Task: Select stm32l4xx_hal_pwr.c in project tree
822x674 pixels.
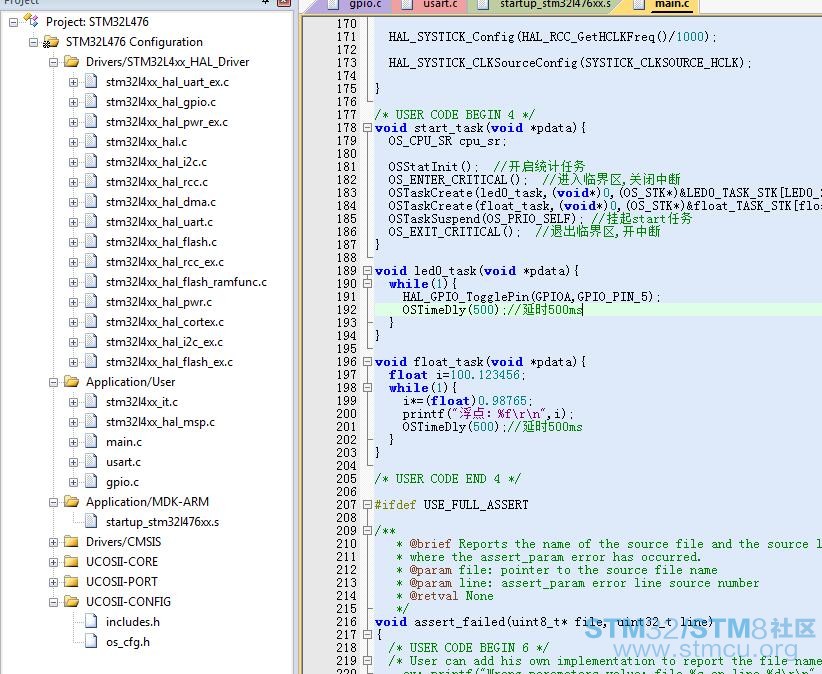Action: [159, 302]
